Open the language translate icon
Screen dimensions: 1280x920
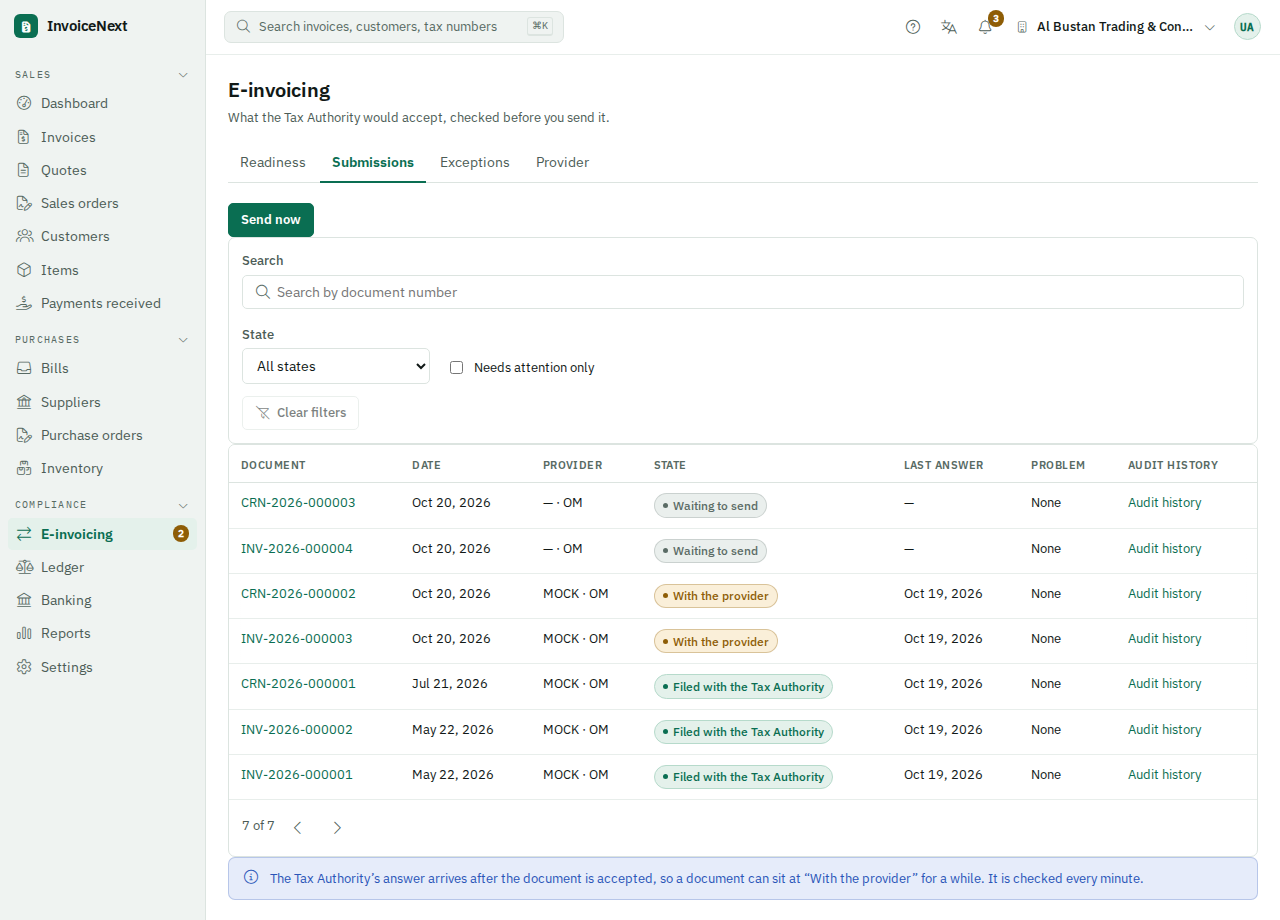tap(949, 27)
